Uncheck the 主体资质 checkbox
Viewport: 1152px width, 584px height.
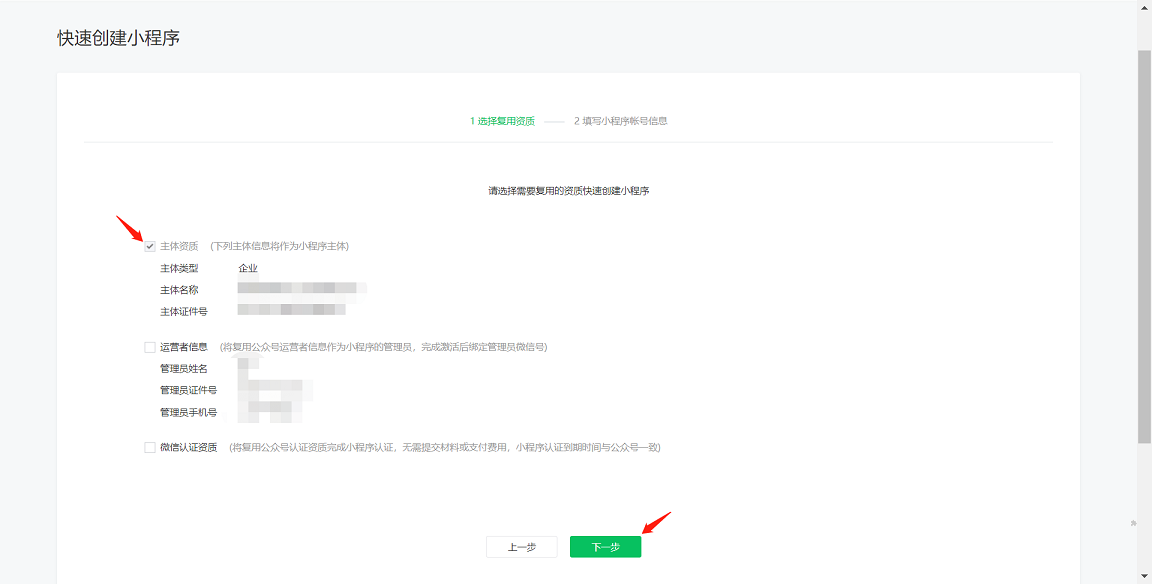(150, 246)
